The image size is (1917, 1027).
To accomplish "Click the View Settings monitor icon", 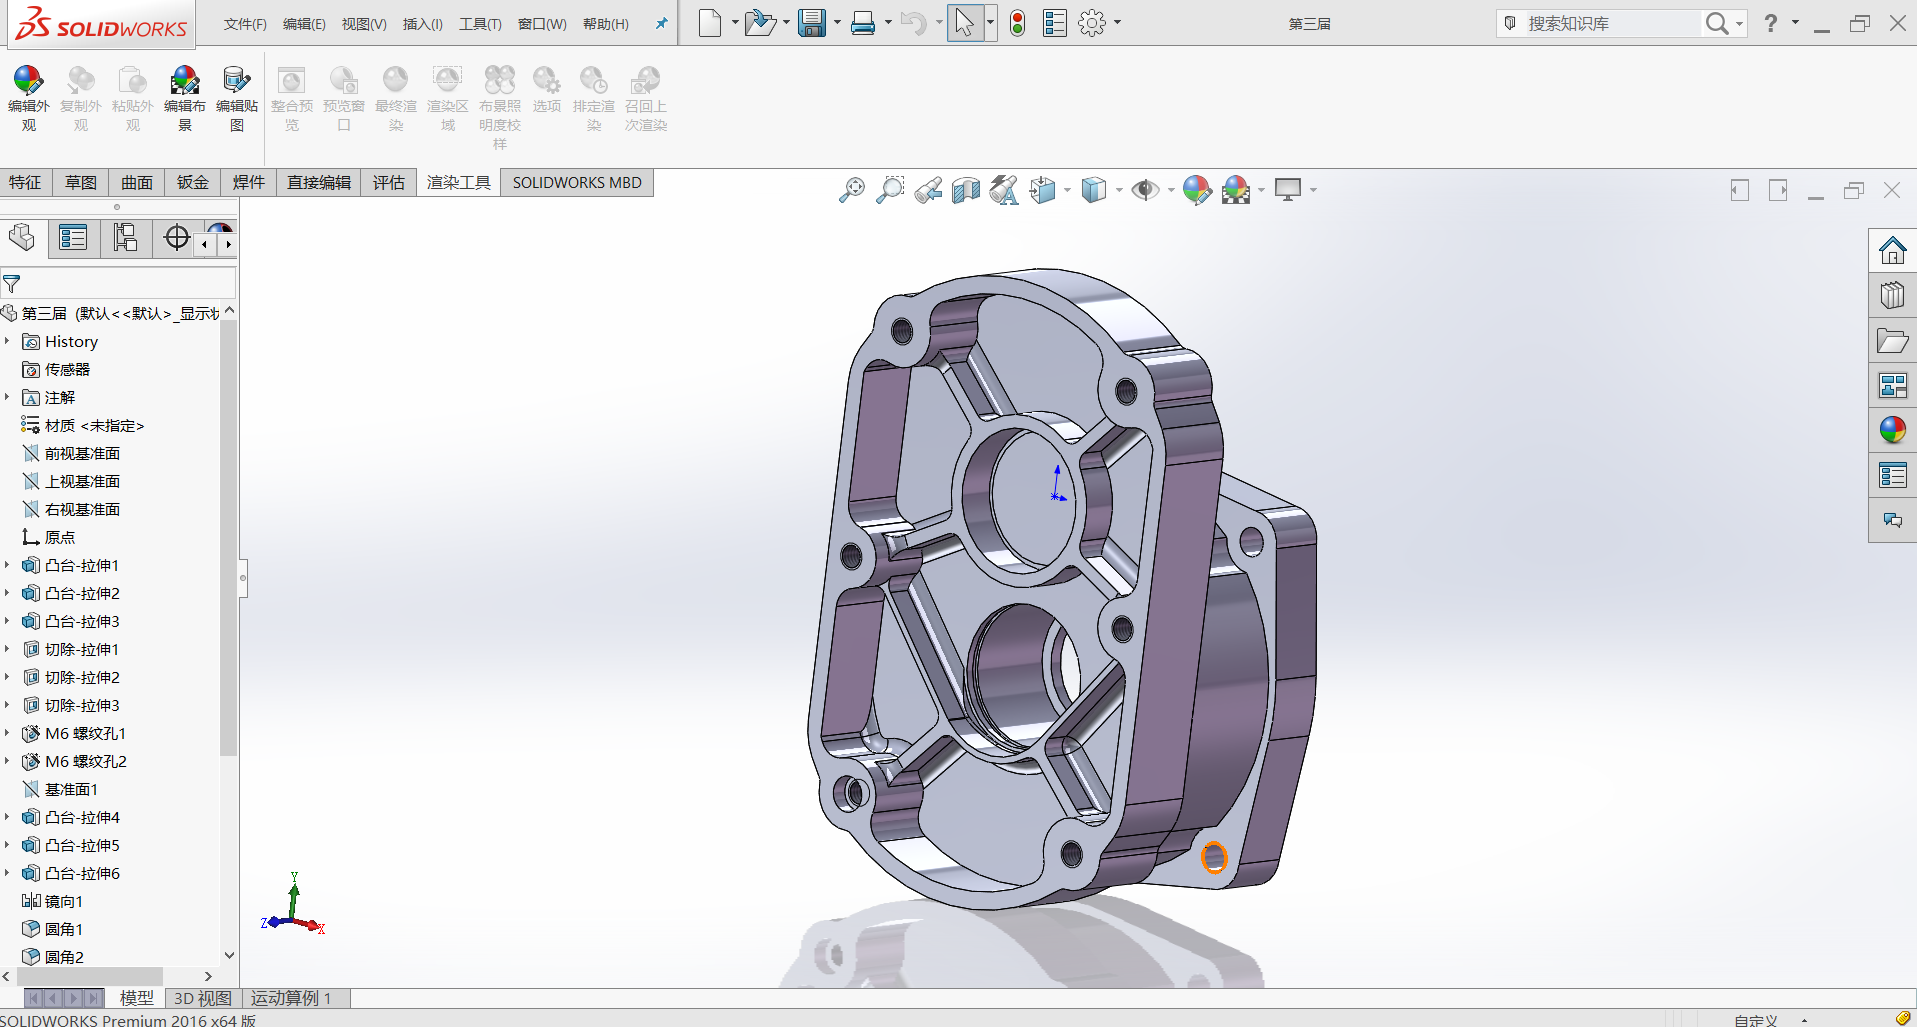I will [1288, 190].
